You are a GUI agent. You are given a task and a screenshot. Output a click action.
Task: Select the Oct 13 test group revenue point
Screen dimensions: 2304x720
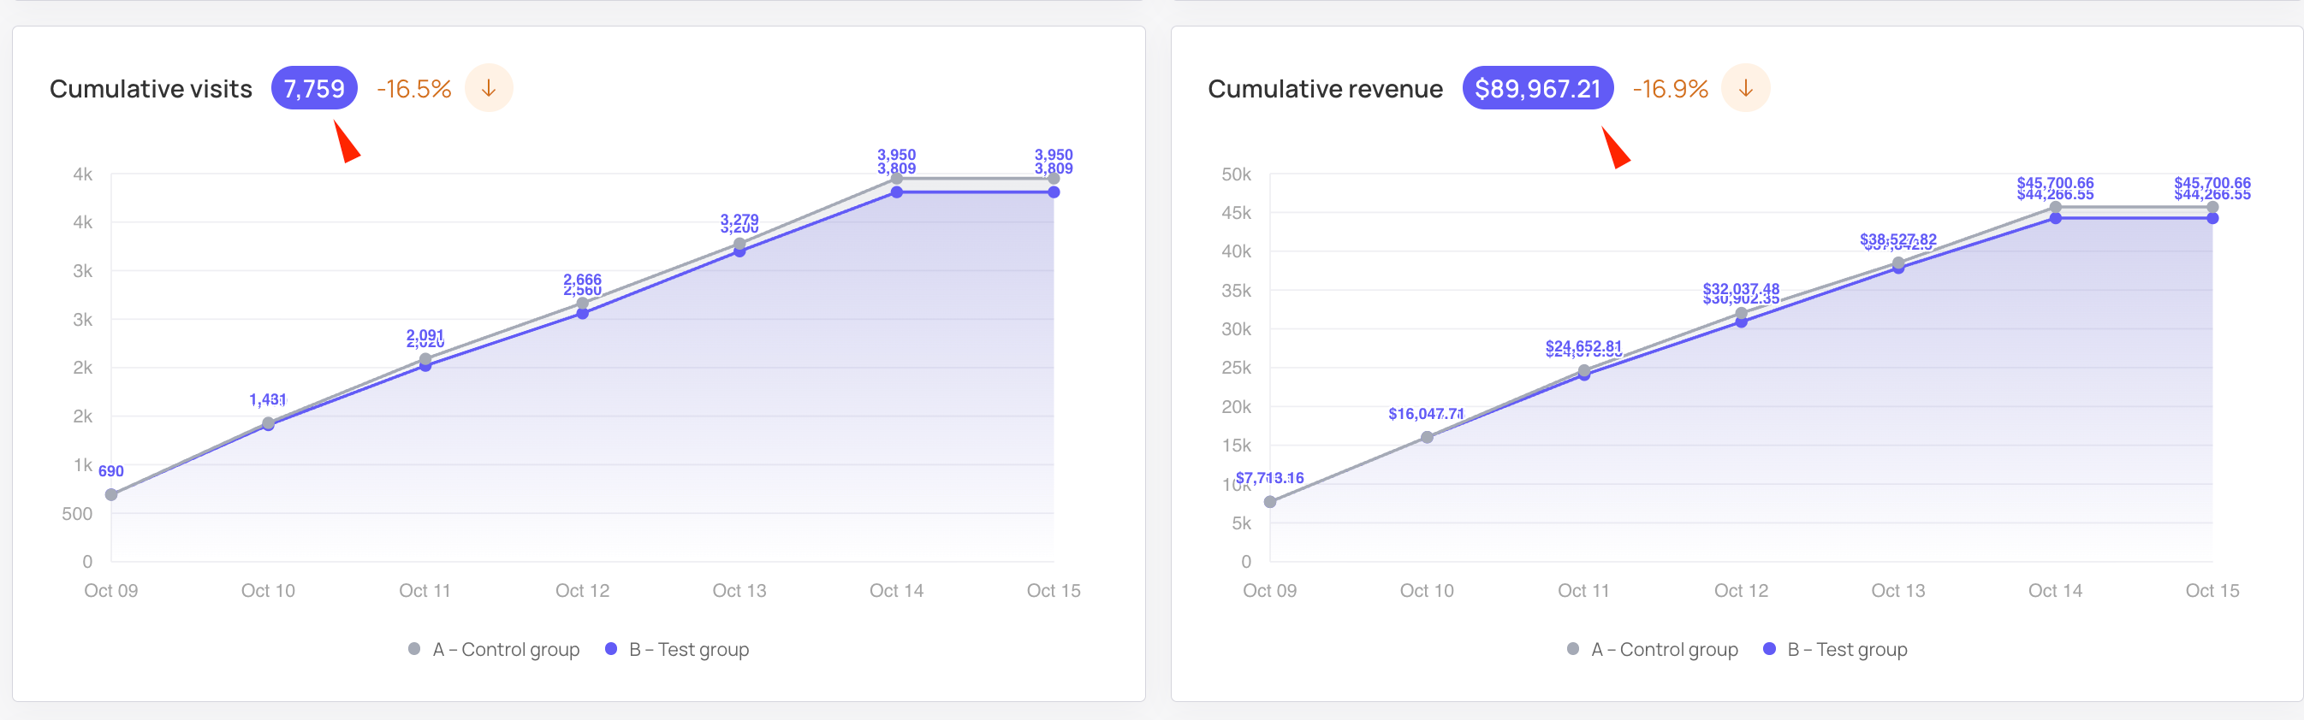tap(1898, 268)
